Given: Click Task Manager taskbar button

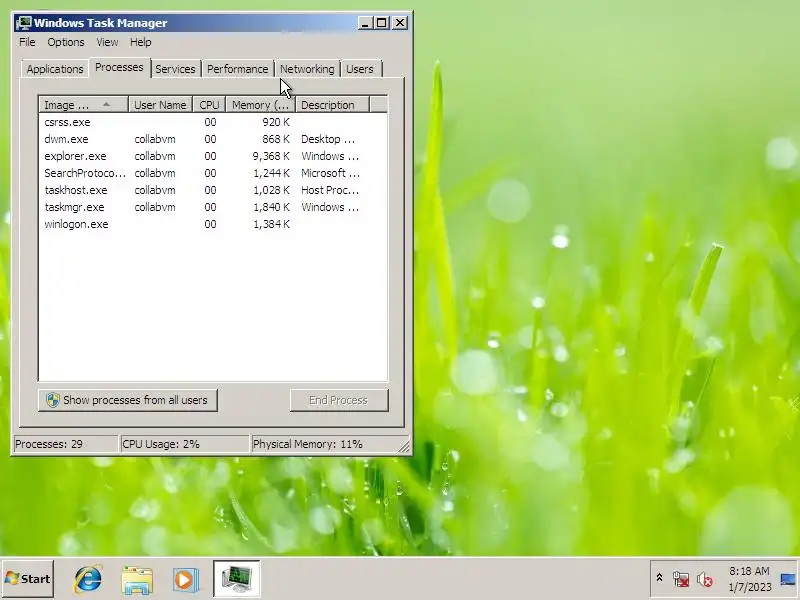Looking at the screenshot, I should [237, 579].
